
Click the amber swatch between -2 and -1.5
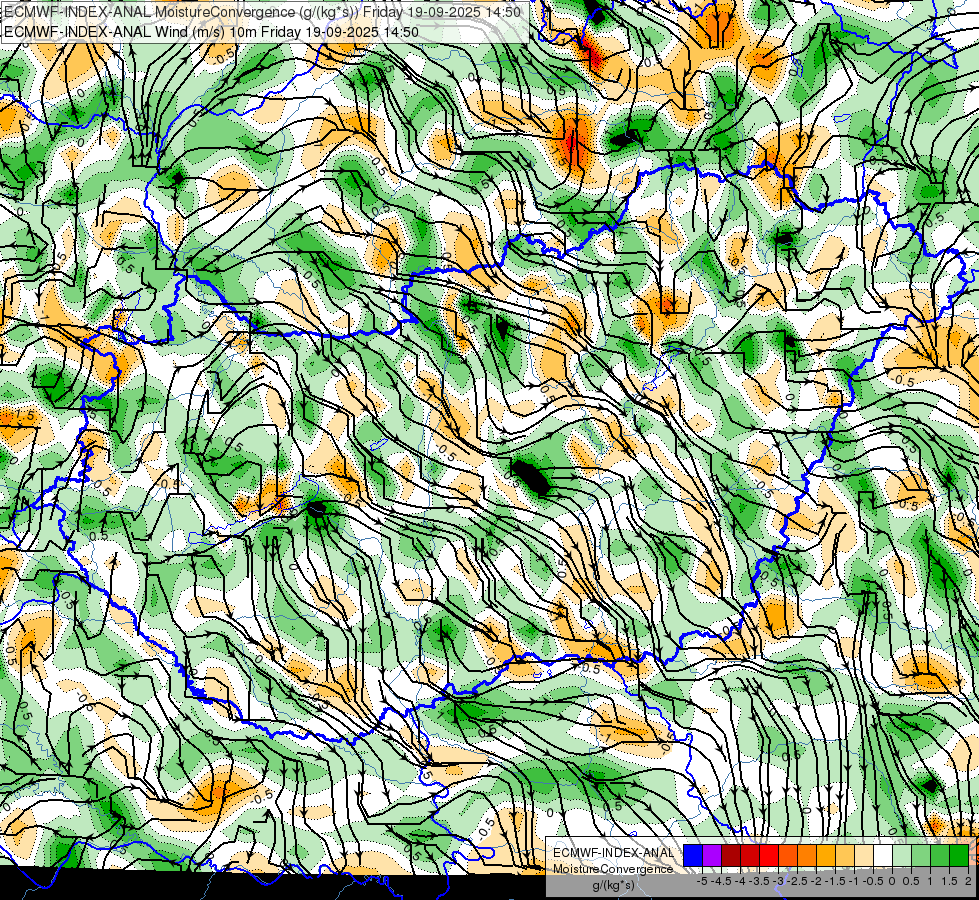[826, 855]
